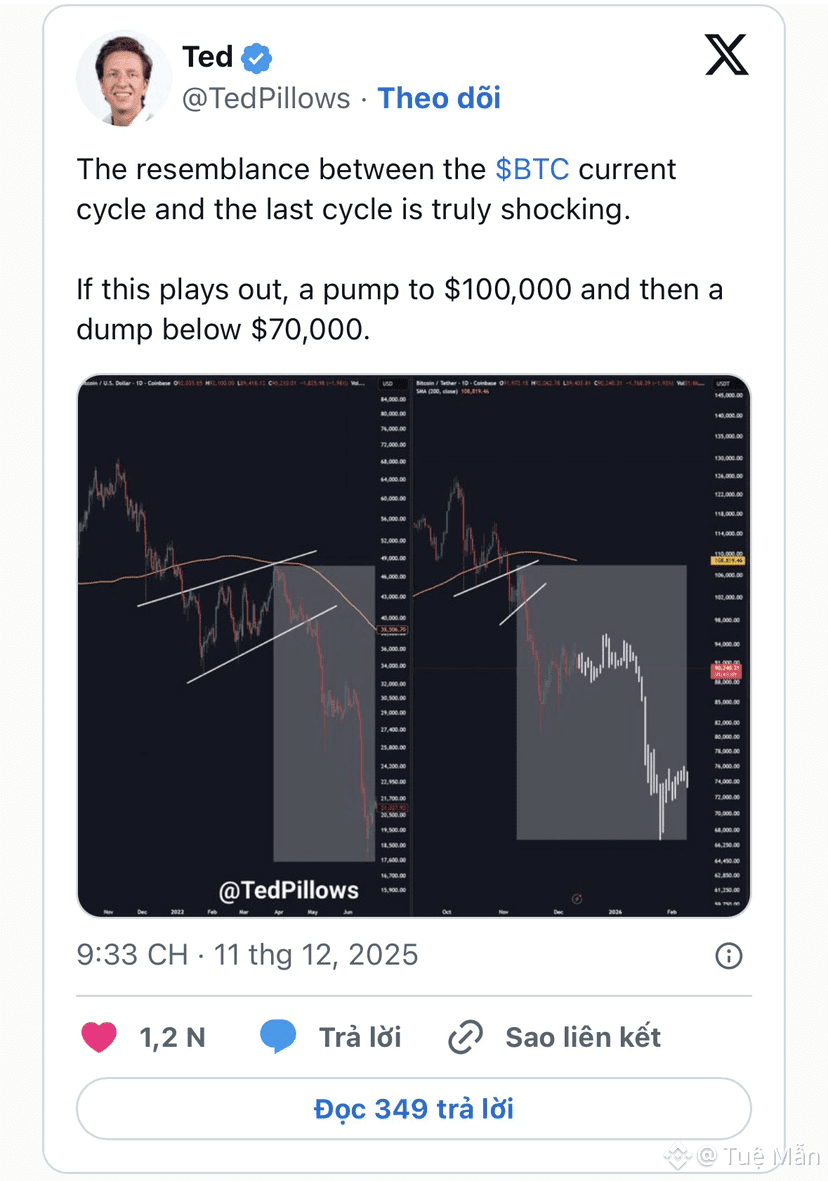Click the Binance Square watermark logo at the bottom right
Screen dimensions: 828x1181
677,1155
